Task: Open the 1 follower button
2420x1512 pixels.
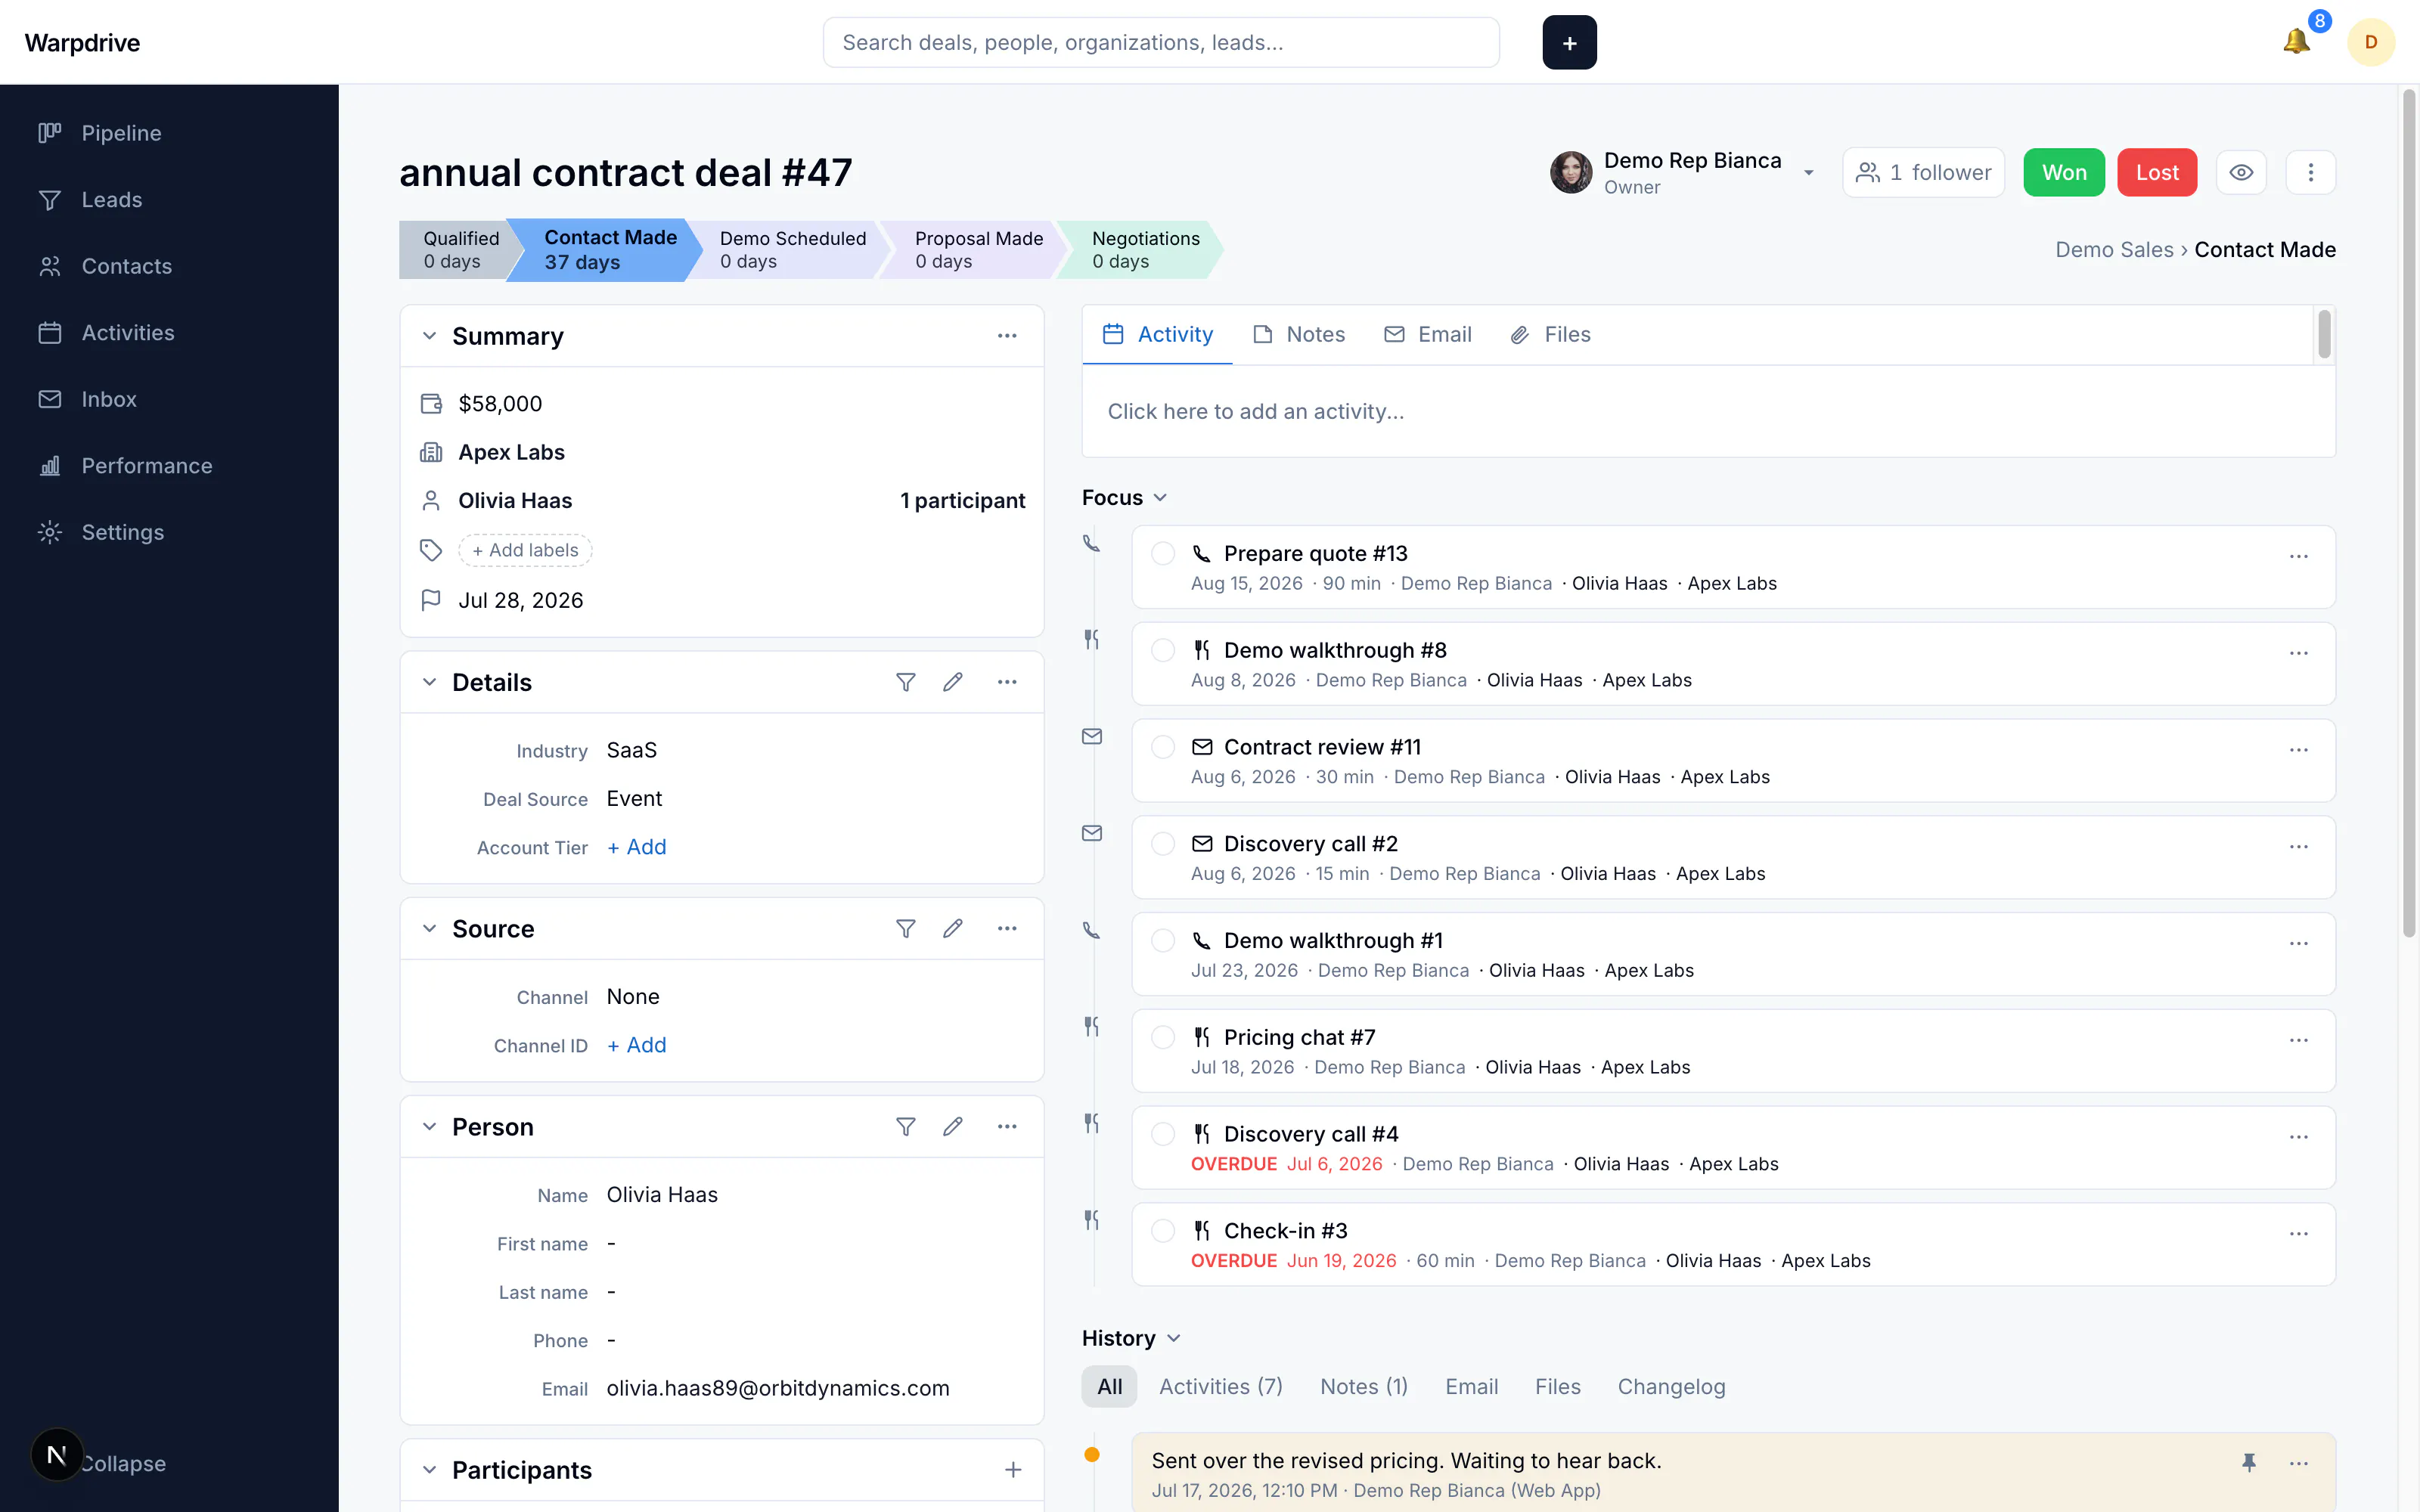Action: click(1923, 173)
